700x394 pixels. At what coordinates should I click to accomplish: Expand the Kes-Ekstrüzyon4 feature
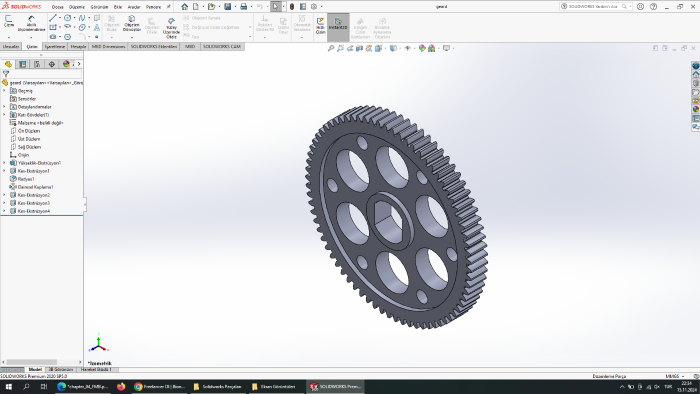click(x=4, y=211)
